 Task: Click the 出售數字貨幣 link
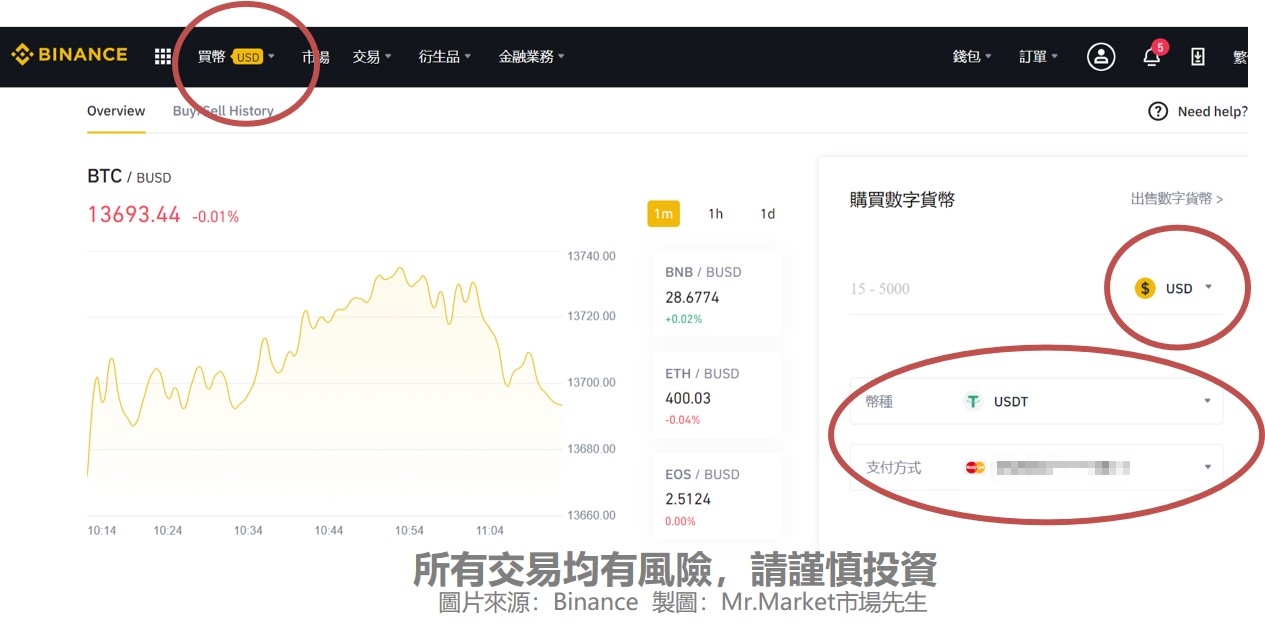(1177, 199)
